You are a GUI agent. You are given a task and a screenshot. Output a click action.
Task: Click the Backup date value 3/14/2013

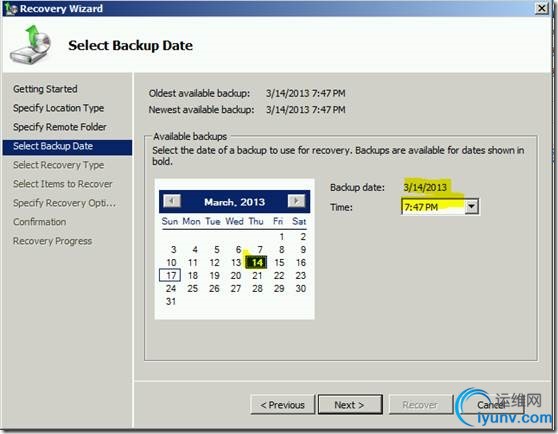click(x=425, y=187)
